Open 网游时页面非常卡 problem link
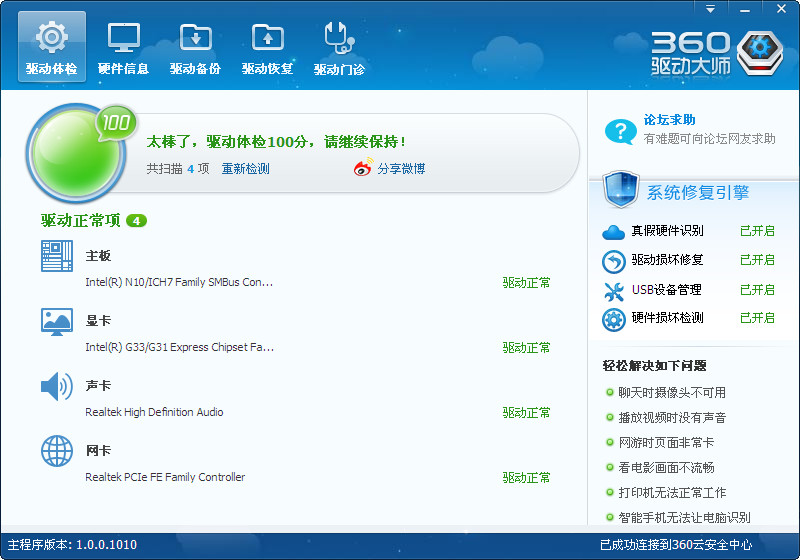Screen dimensions: 800x560 click(x=666, y=443)
